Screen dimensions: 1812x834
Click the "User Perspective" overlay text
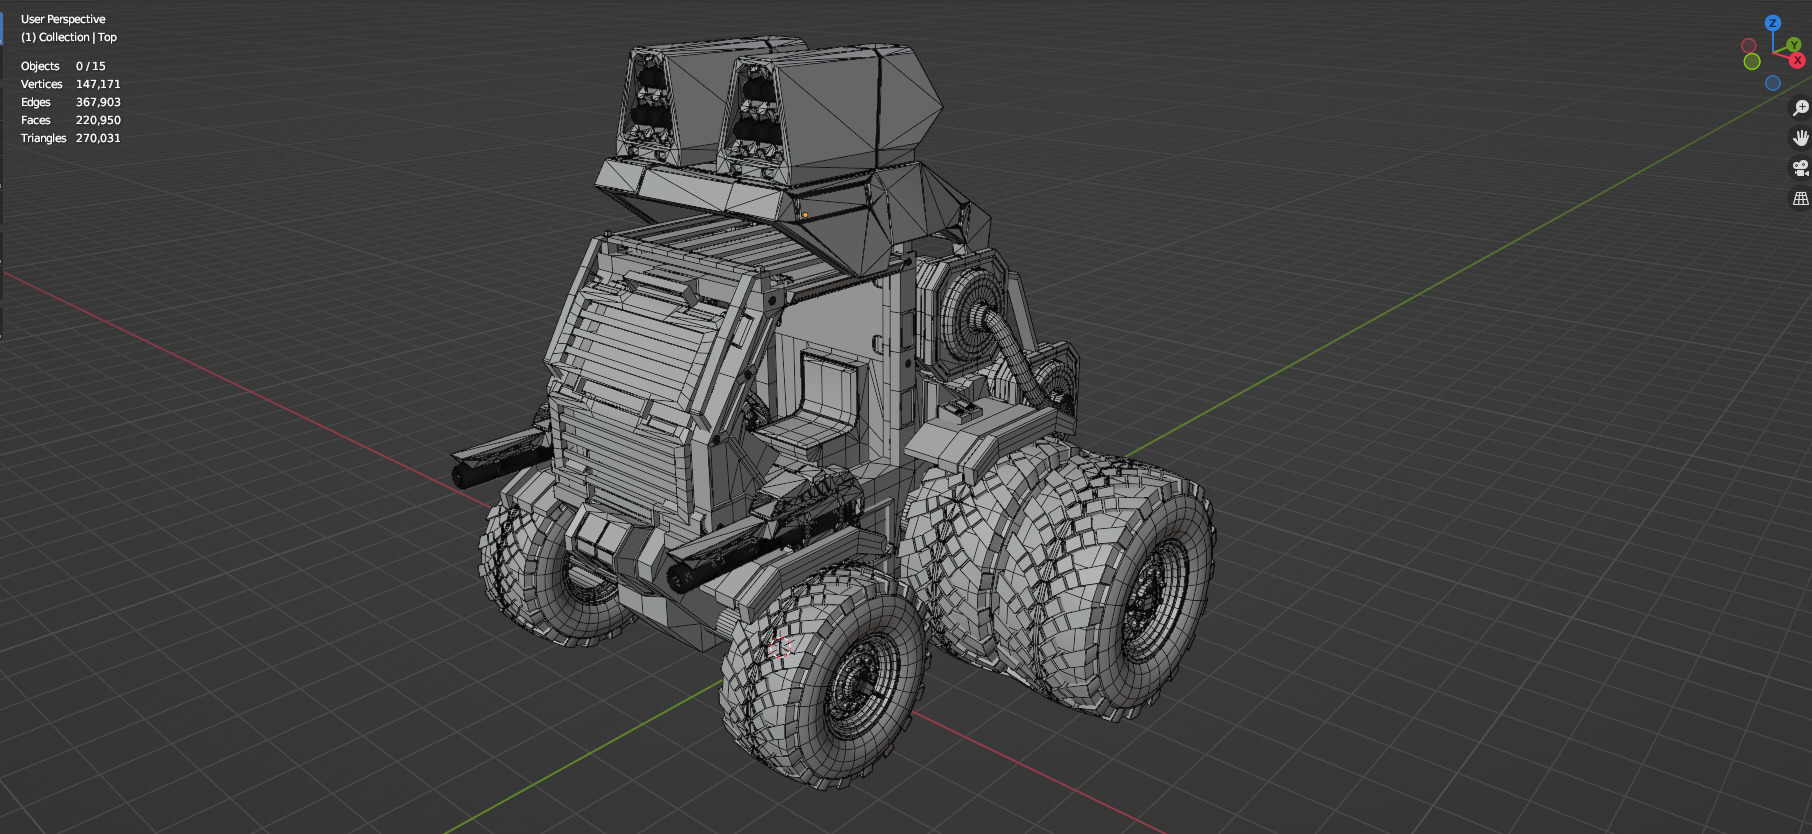coord(63,19)
